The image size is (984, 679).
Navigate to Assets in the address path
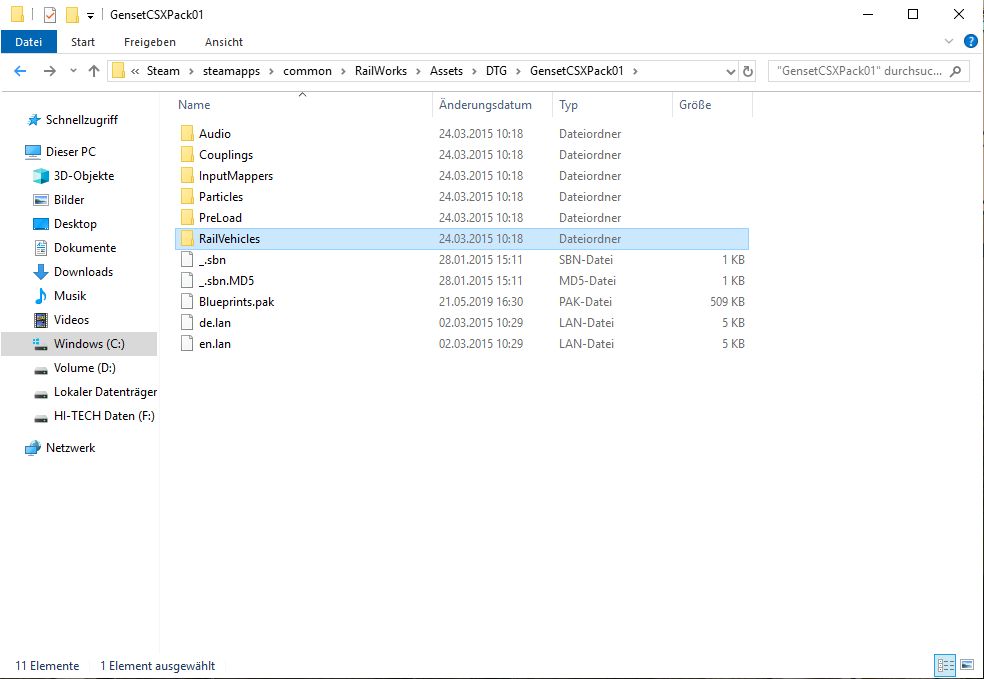[x=446, y=71]
